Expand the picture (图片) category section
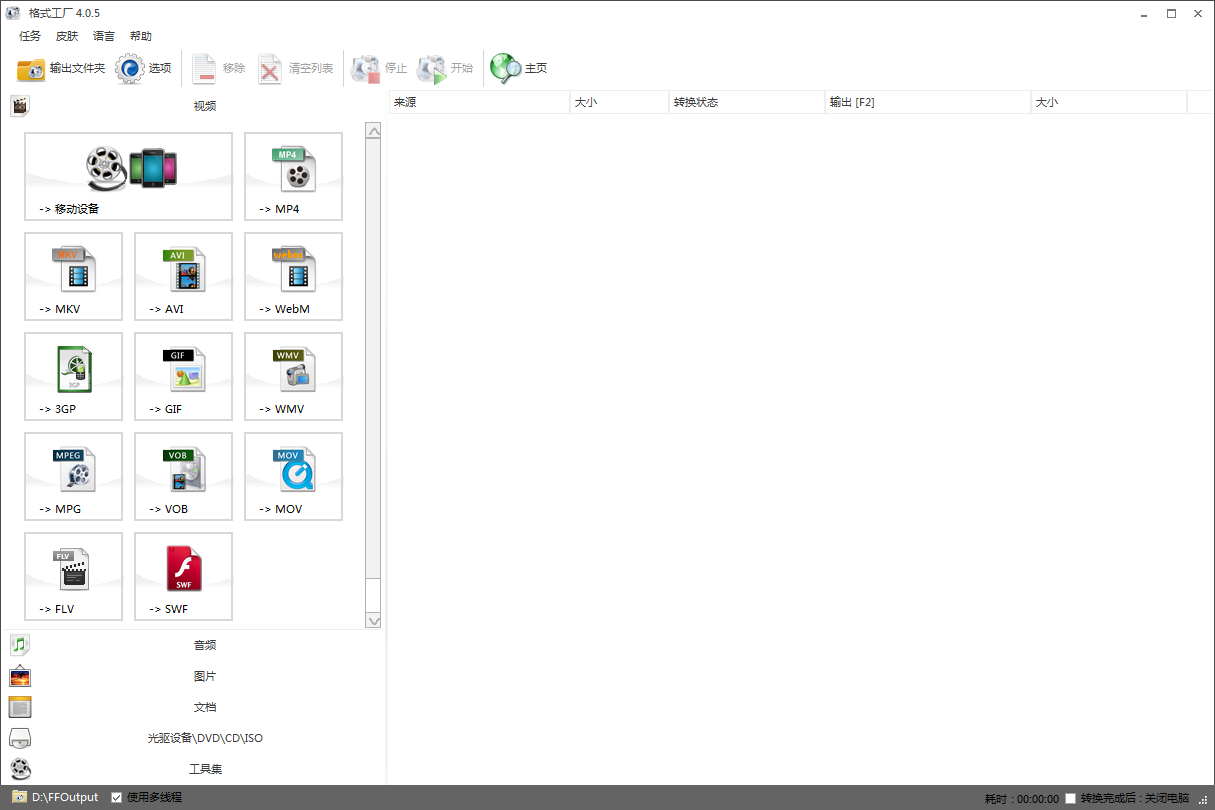 pos(204,676)
